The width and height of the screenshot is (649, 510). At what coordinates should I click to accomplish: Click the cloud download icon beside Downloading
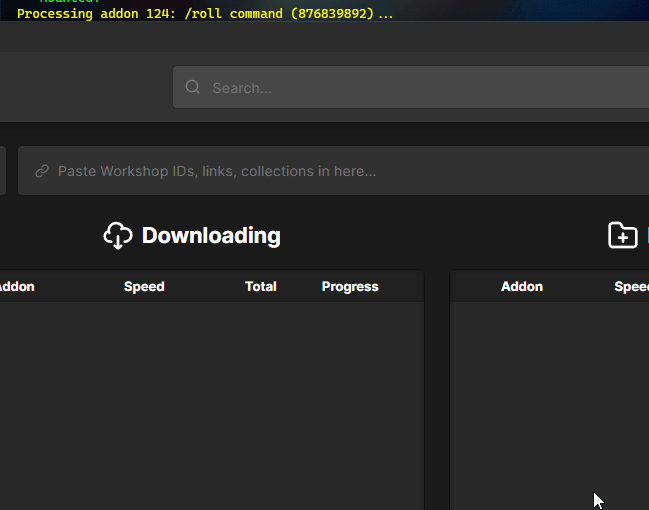coord(118,236)
